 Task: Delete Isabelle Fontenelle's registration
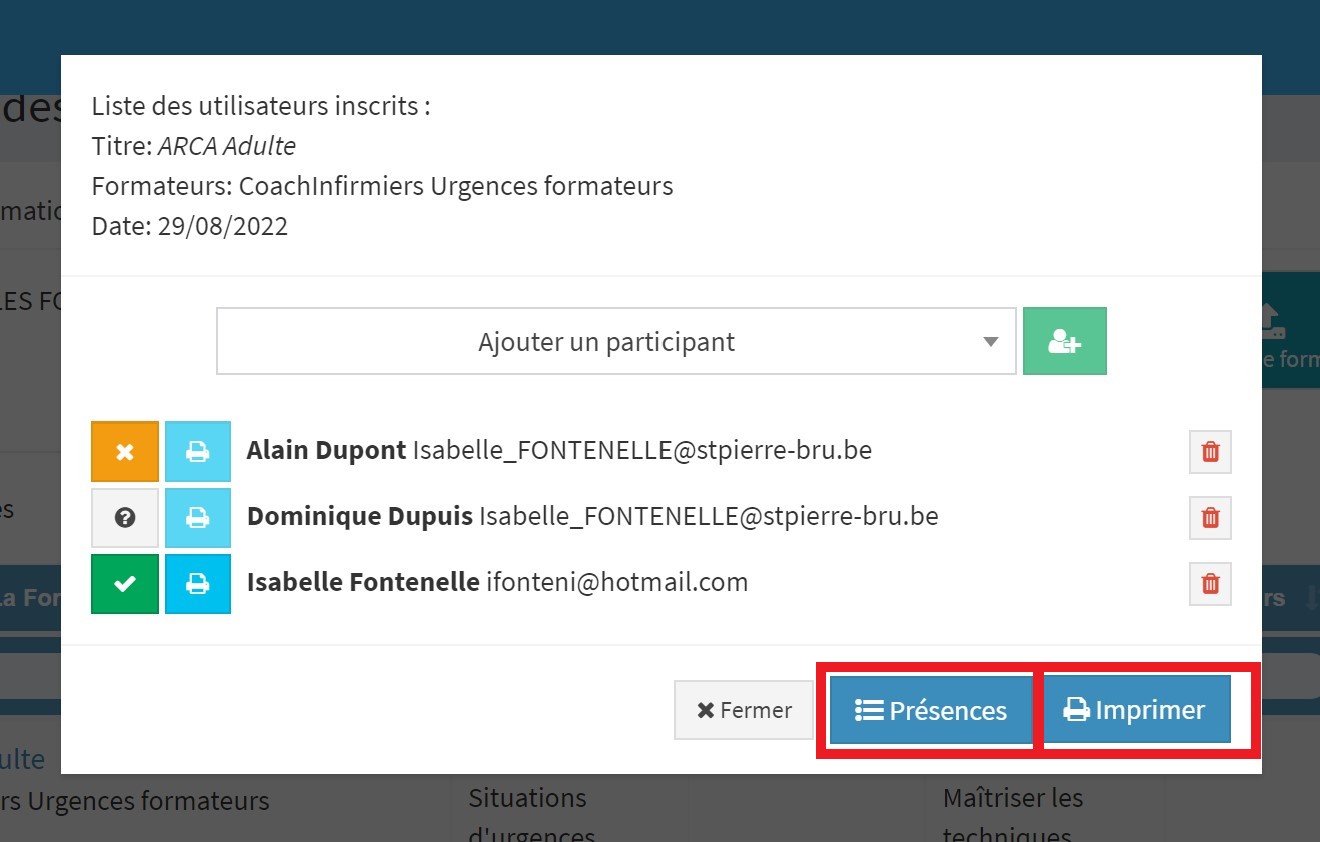(x=1210, y=584)
